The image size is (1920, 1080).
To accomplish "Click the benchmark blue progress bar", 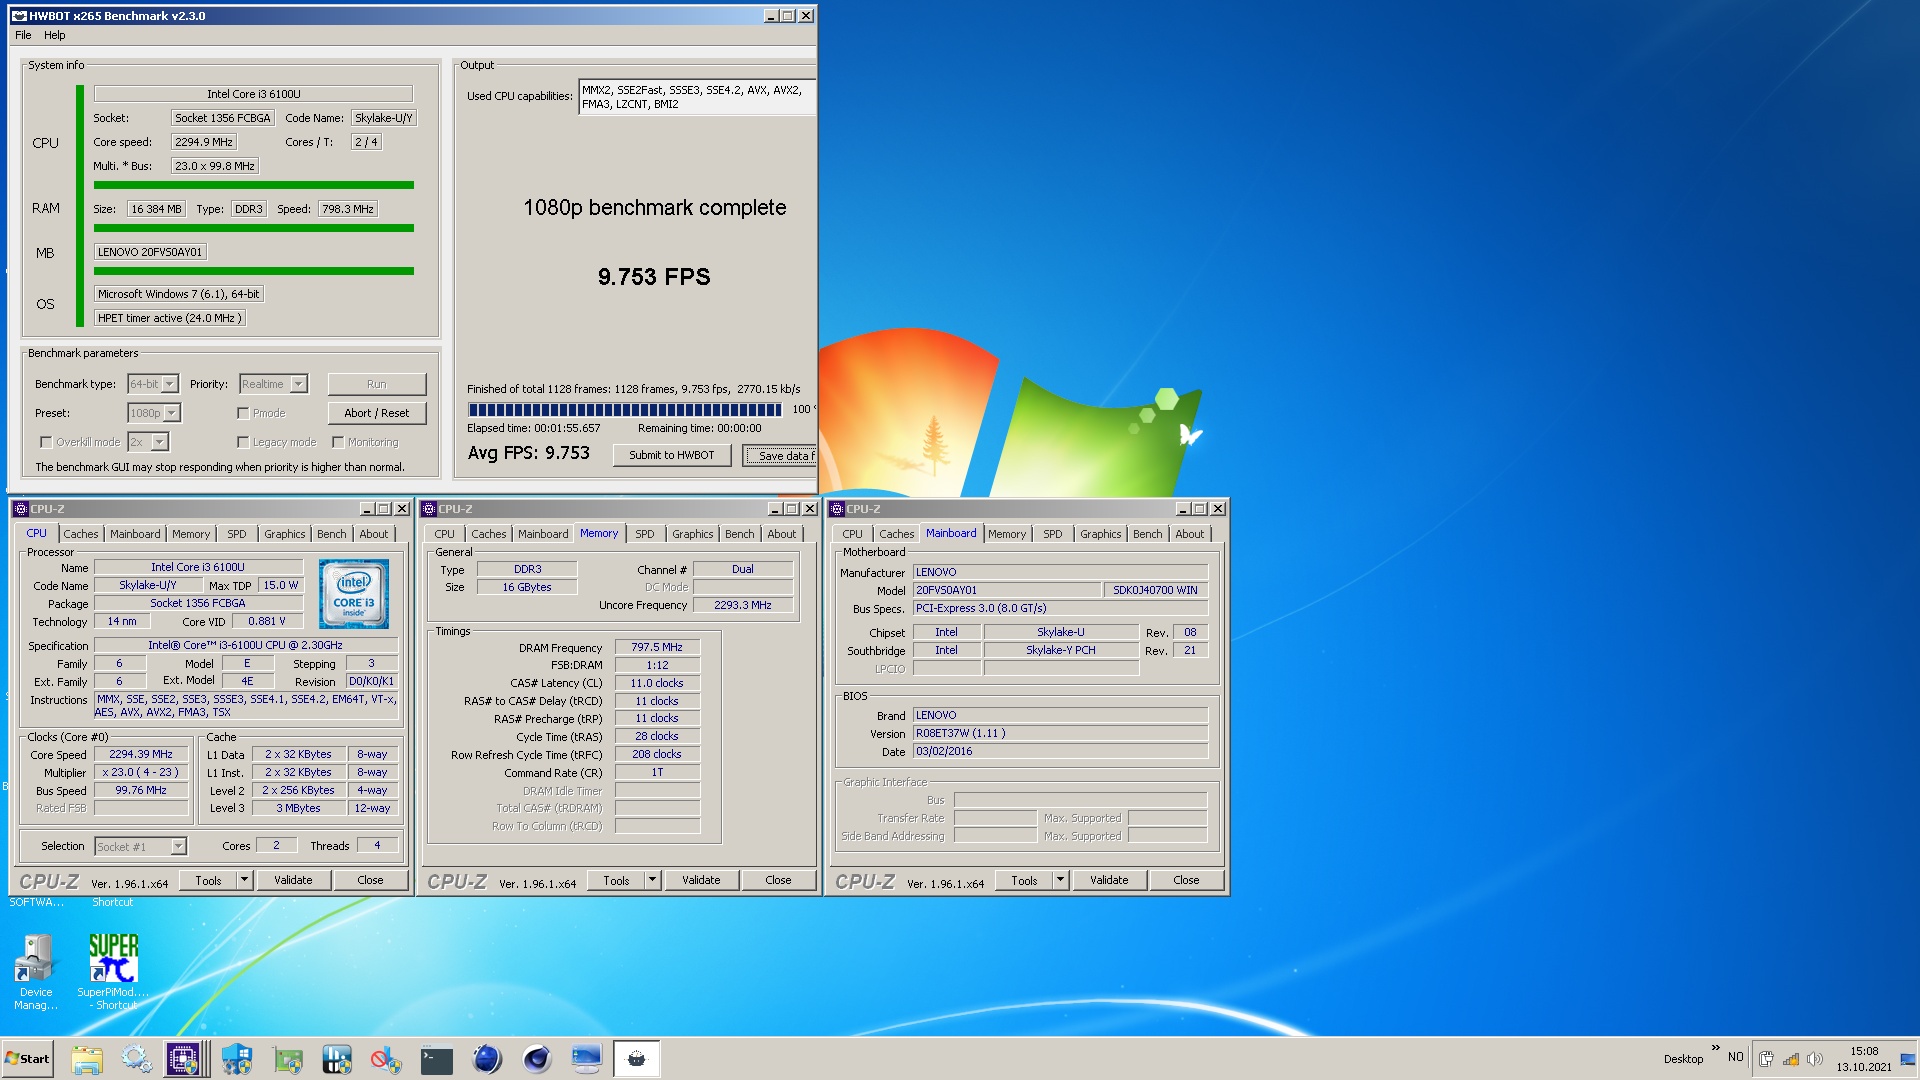I will (x=625, y=409).
